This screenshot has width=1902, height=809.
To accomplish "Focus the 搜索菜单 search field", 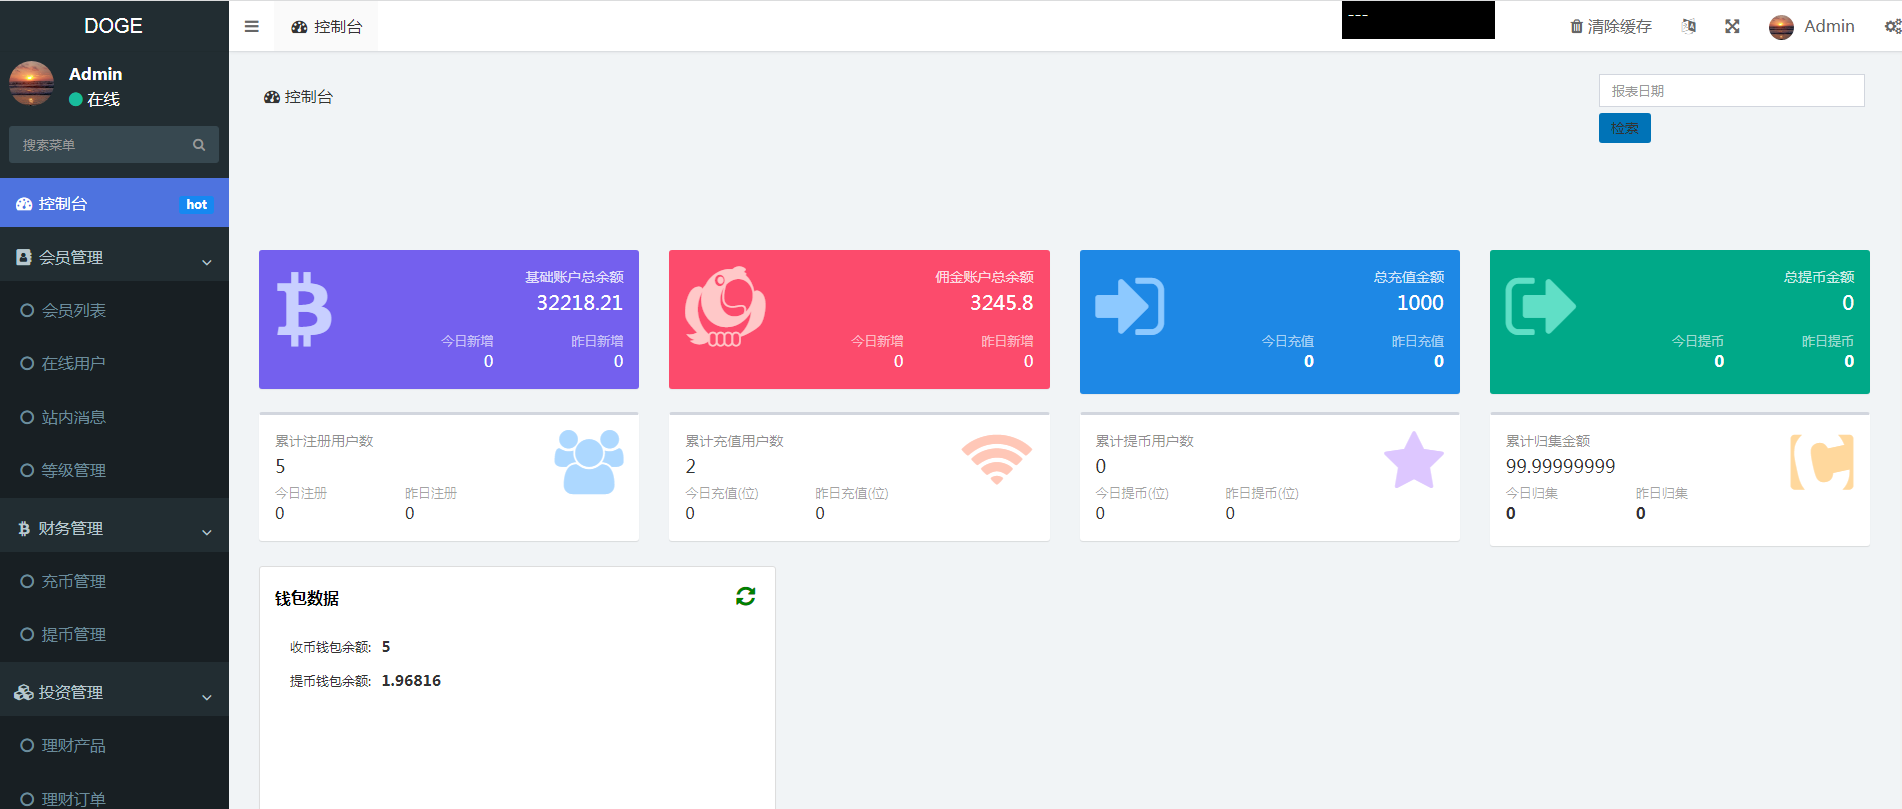I will coord(114,145).
